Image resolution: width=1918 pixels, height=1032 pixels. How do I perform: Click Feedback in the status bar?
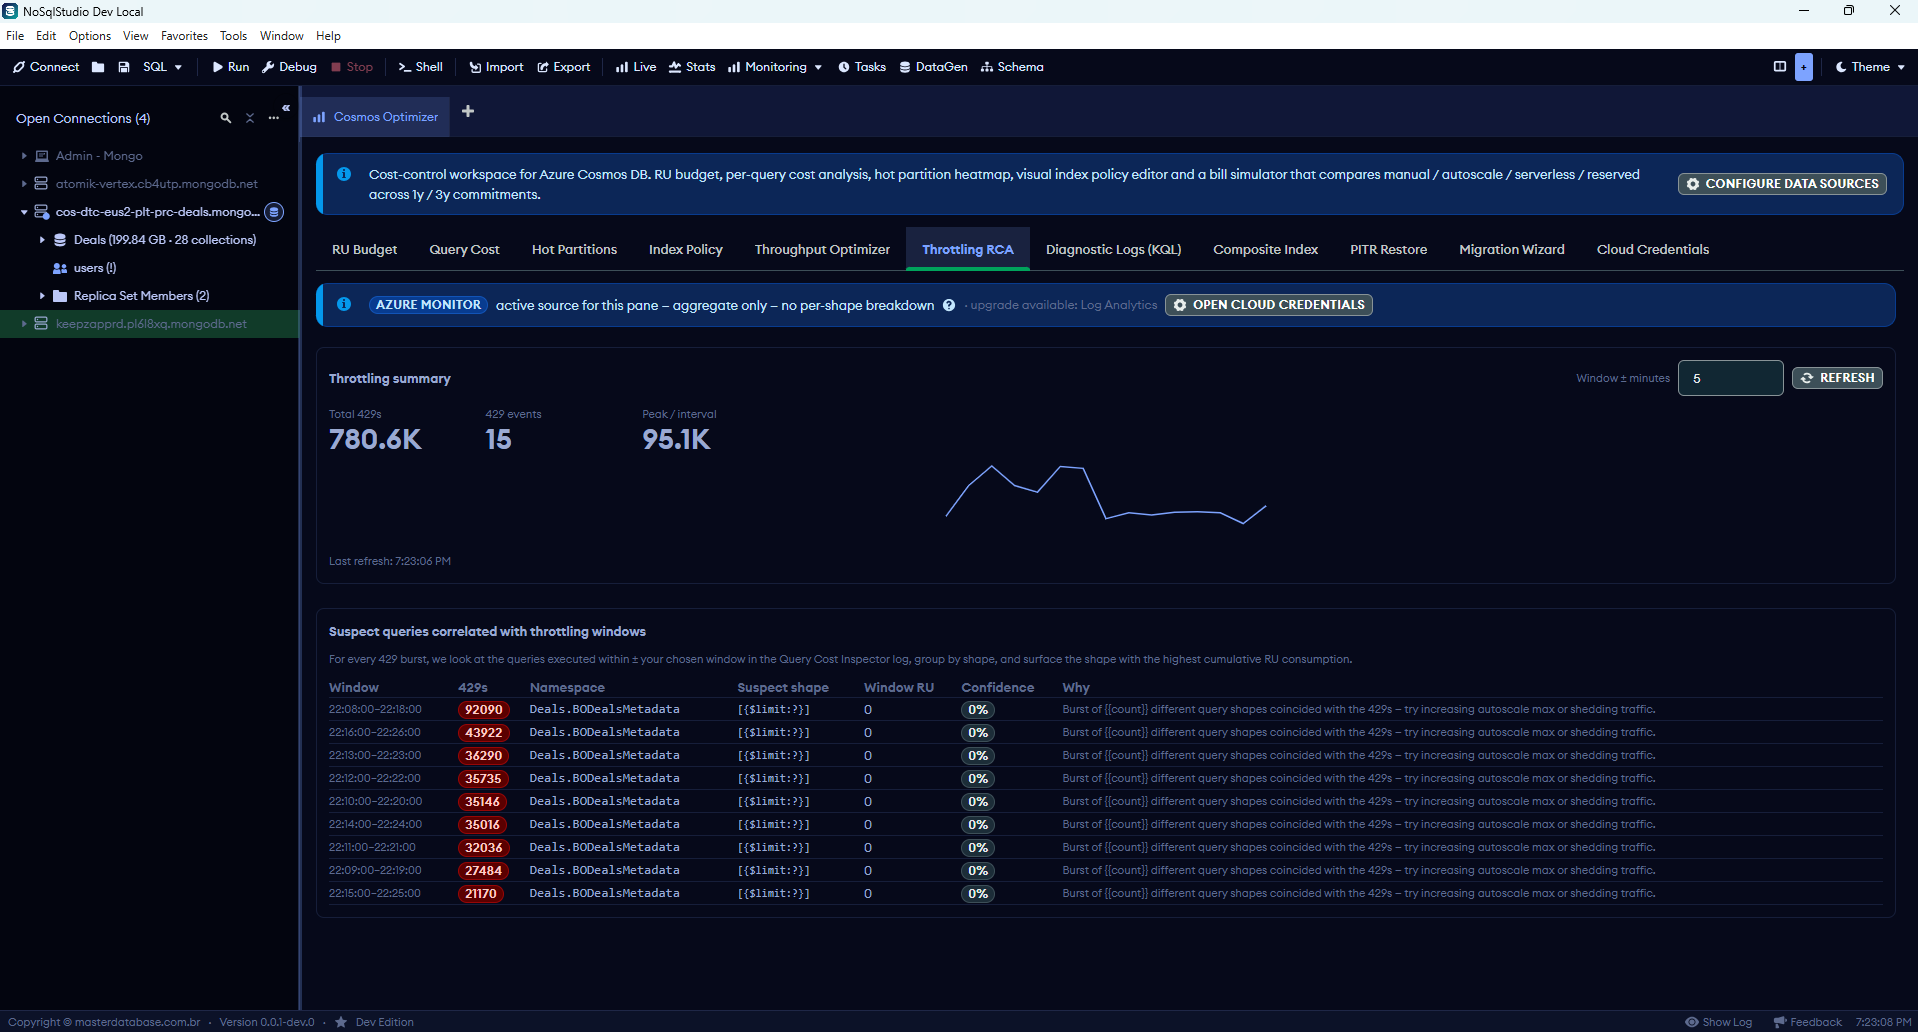tap(1807, 1022)
